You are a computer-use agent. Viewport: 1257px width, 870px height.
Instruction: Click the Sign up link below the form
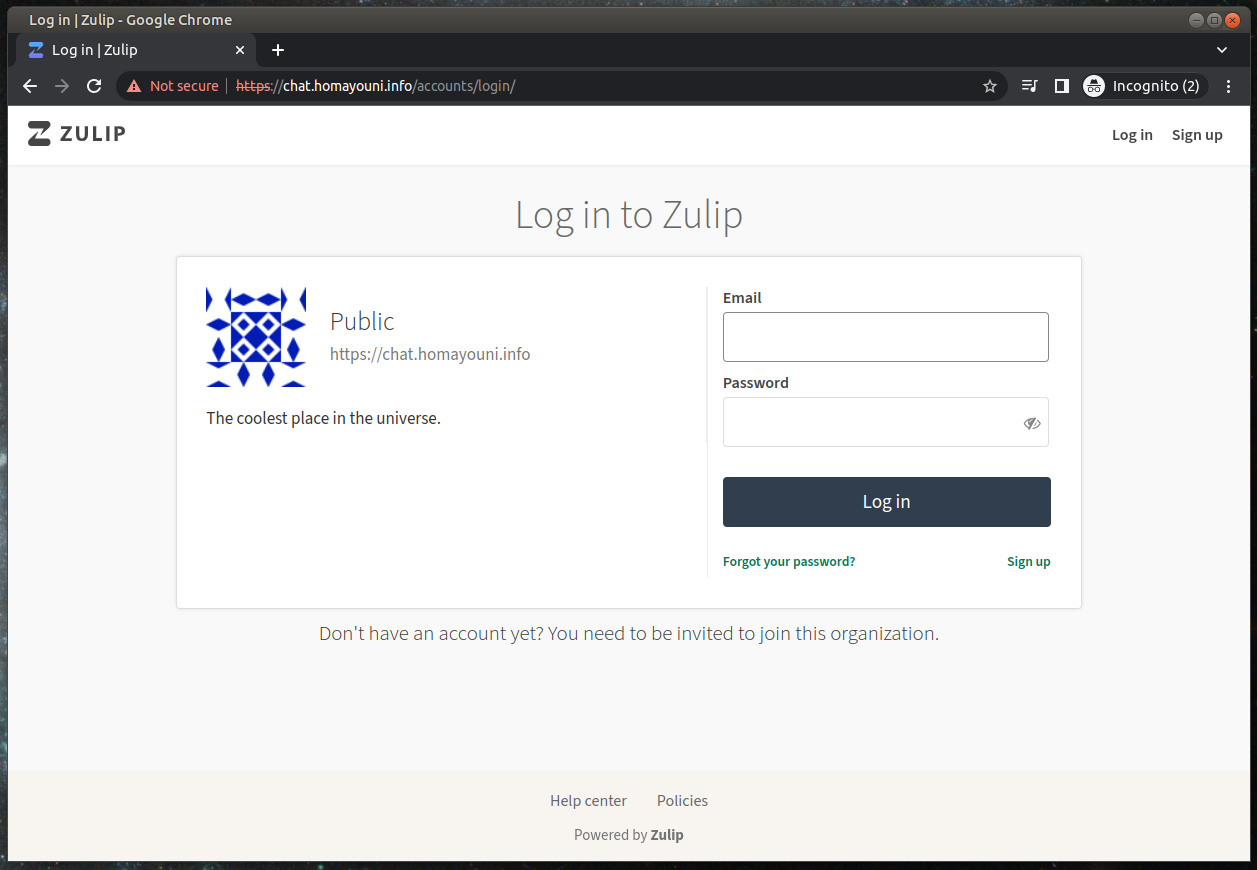coord(1028,562)
